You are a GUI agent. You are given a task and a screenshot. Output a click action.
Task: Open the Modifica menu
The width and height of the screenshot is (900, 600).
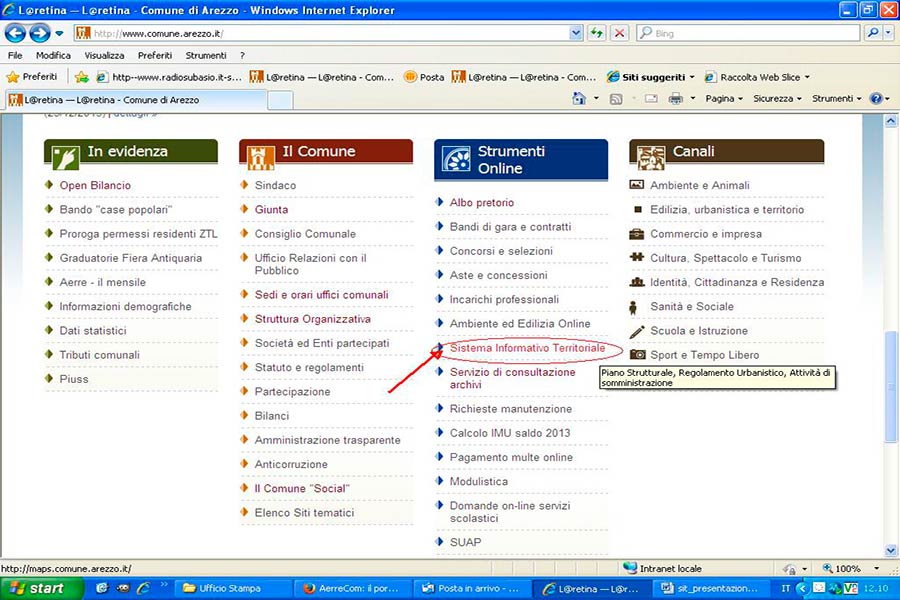tap(53, 55)
